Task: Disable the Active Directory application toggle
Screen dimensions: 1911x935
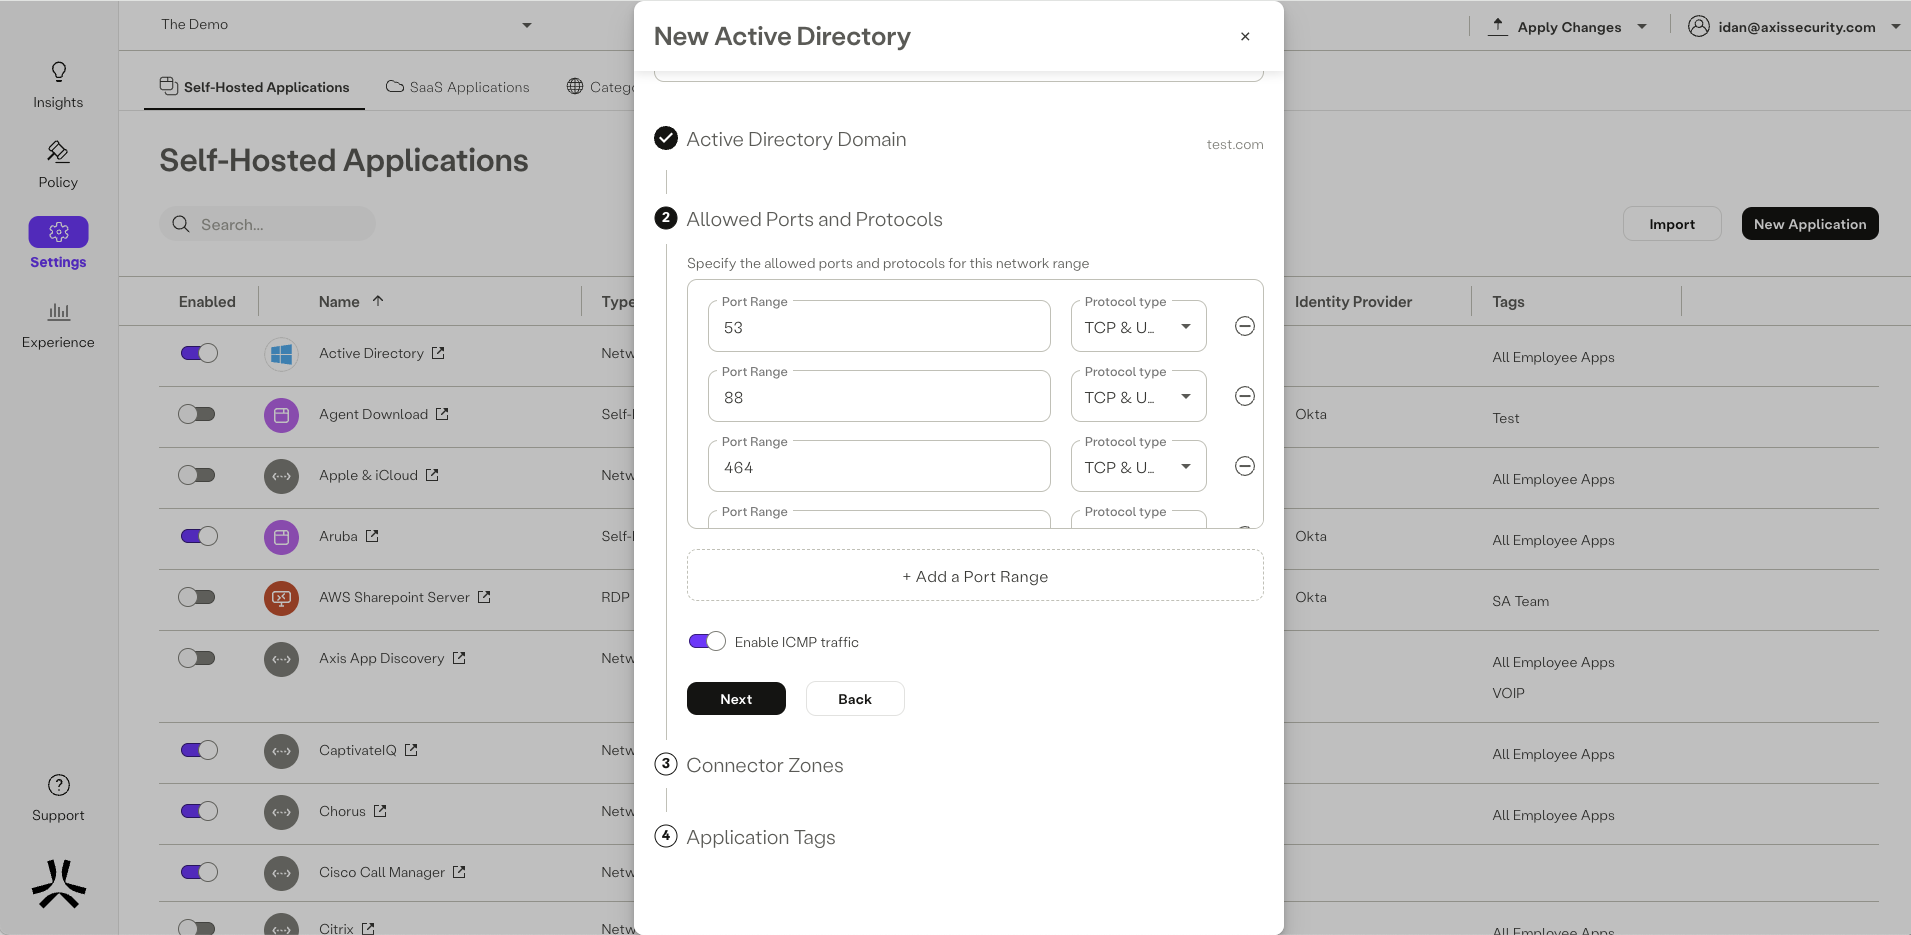Action: pos(199,353)
